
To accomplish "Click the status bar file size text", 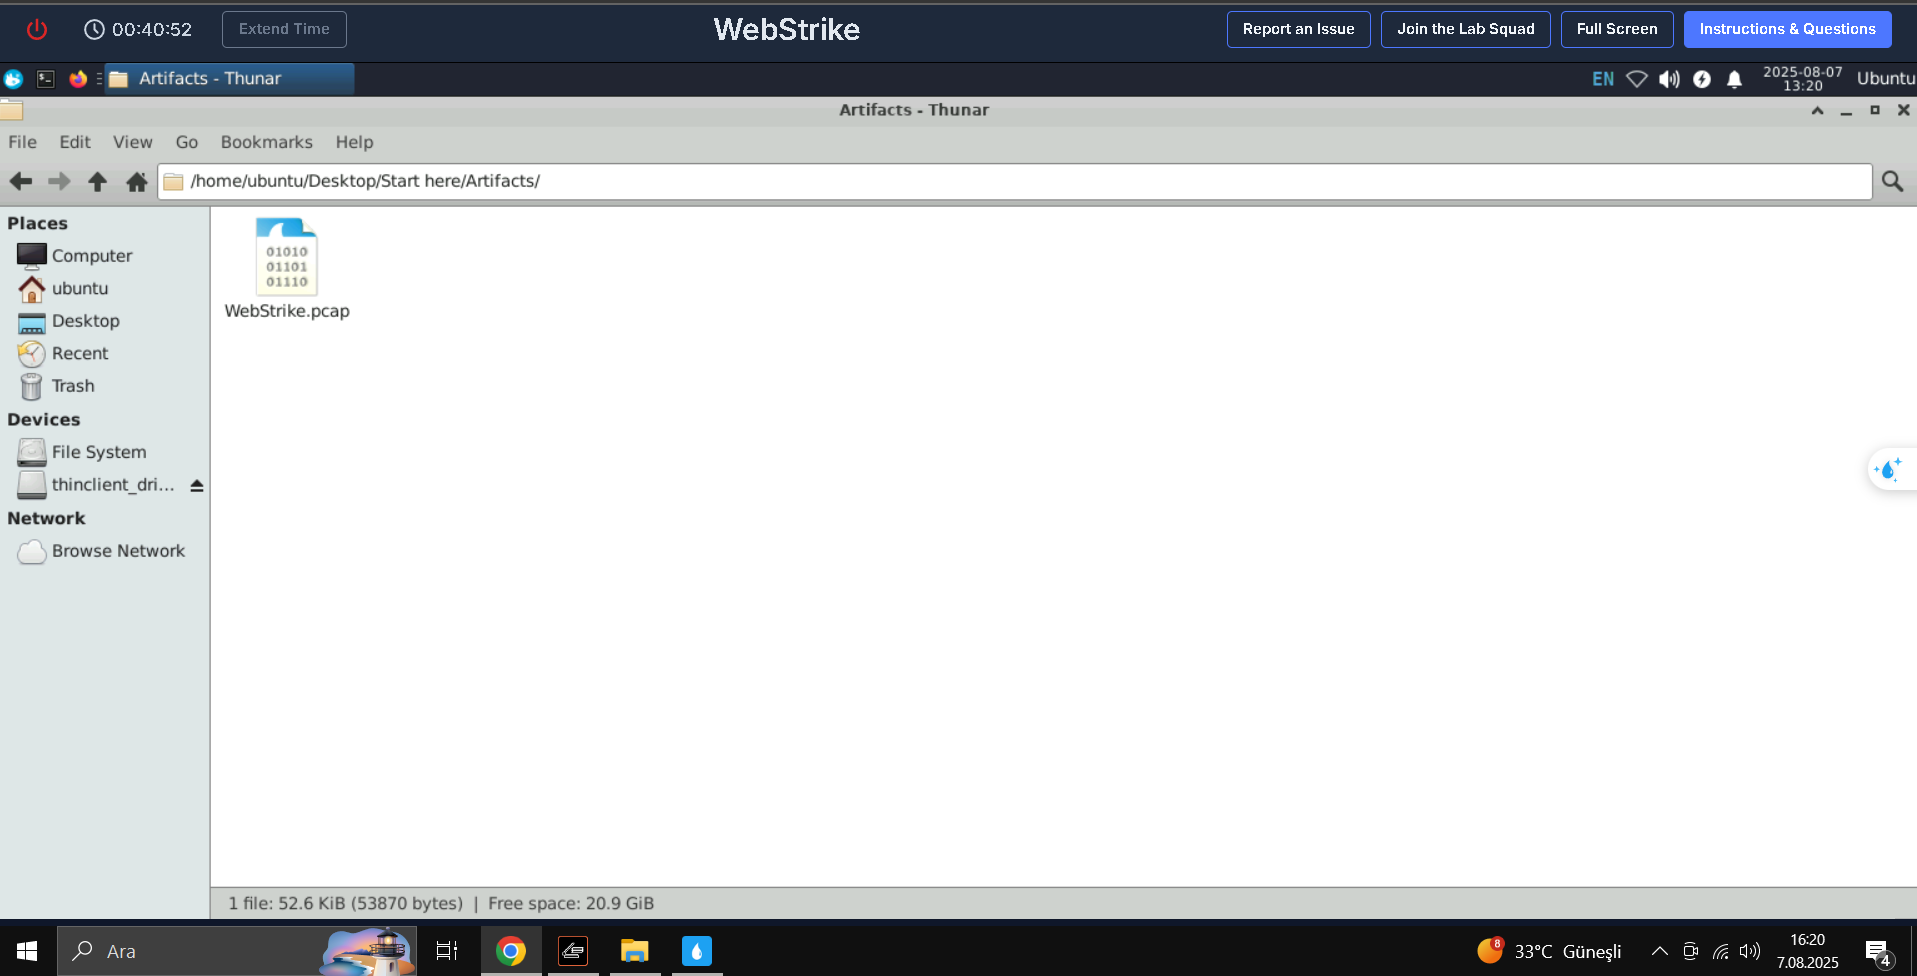I will 346,903.
